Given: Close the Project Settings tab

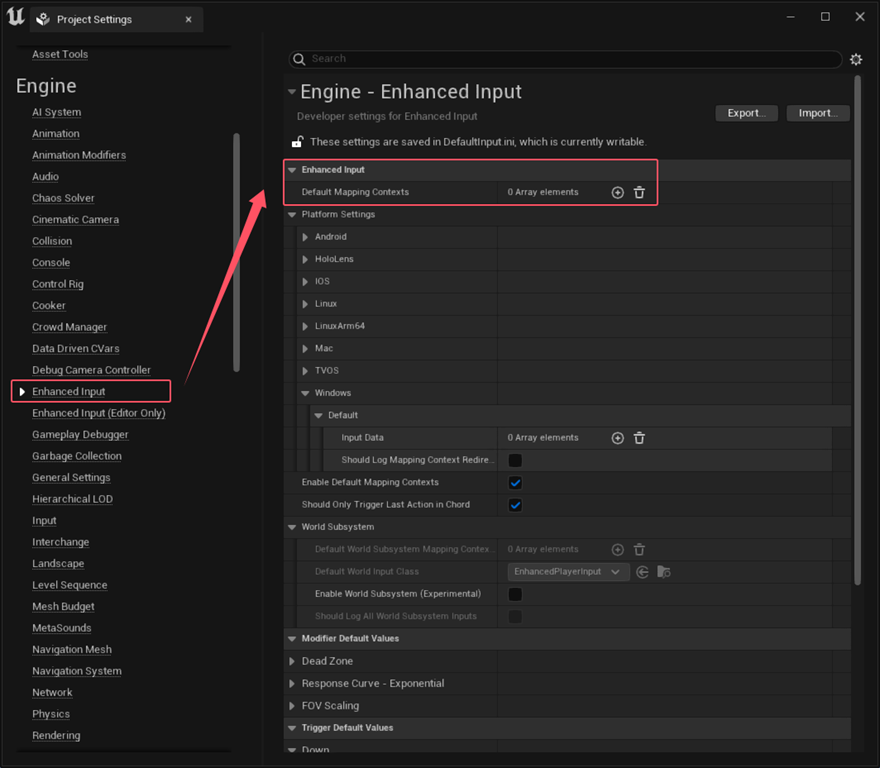Looking at the screenshot, I should tap(189, 20).
